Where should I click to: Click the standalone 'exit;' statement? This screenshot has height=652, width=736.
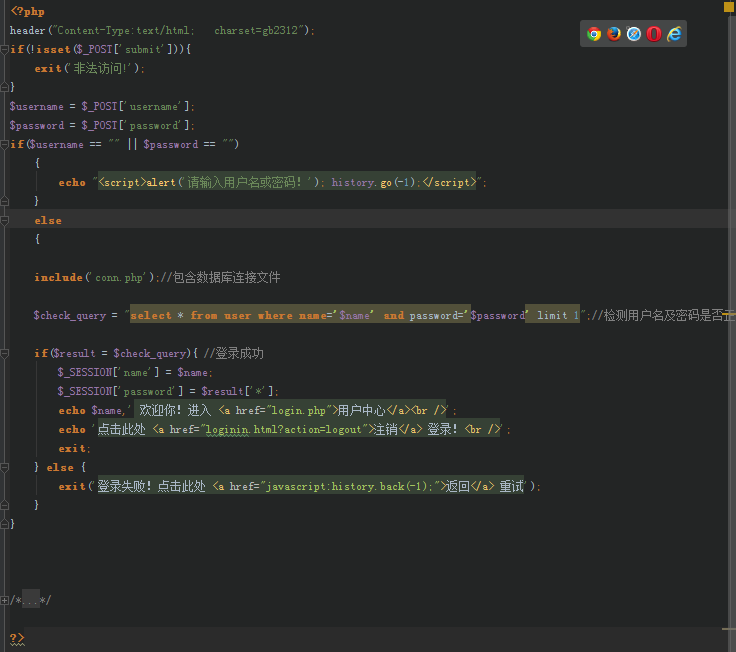point(74,448)
